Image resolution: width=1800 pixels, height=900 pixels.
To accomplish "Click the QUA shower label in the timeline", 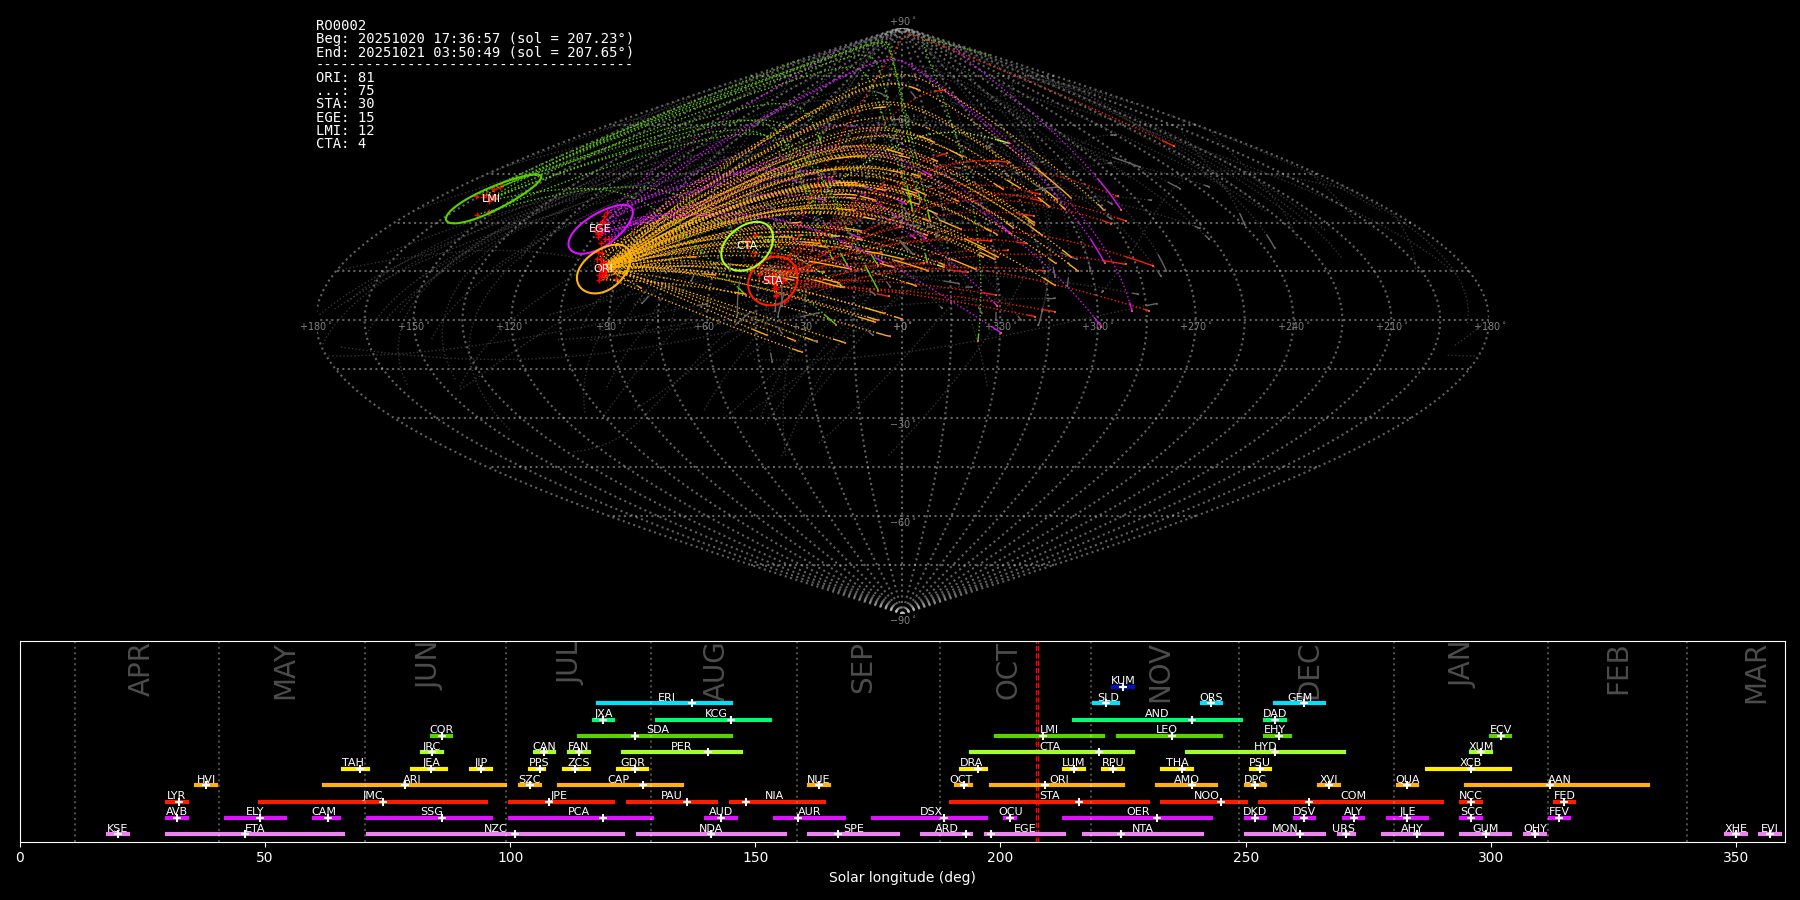I will click(x=1408, y=780).
